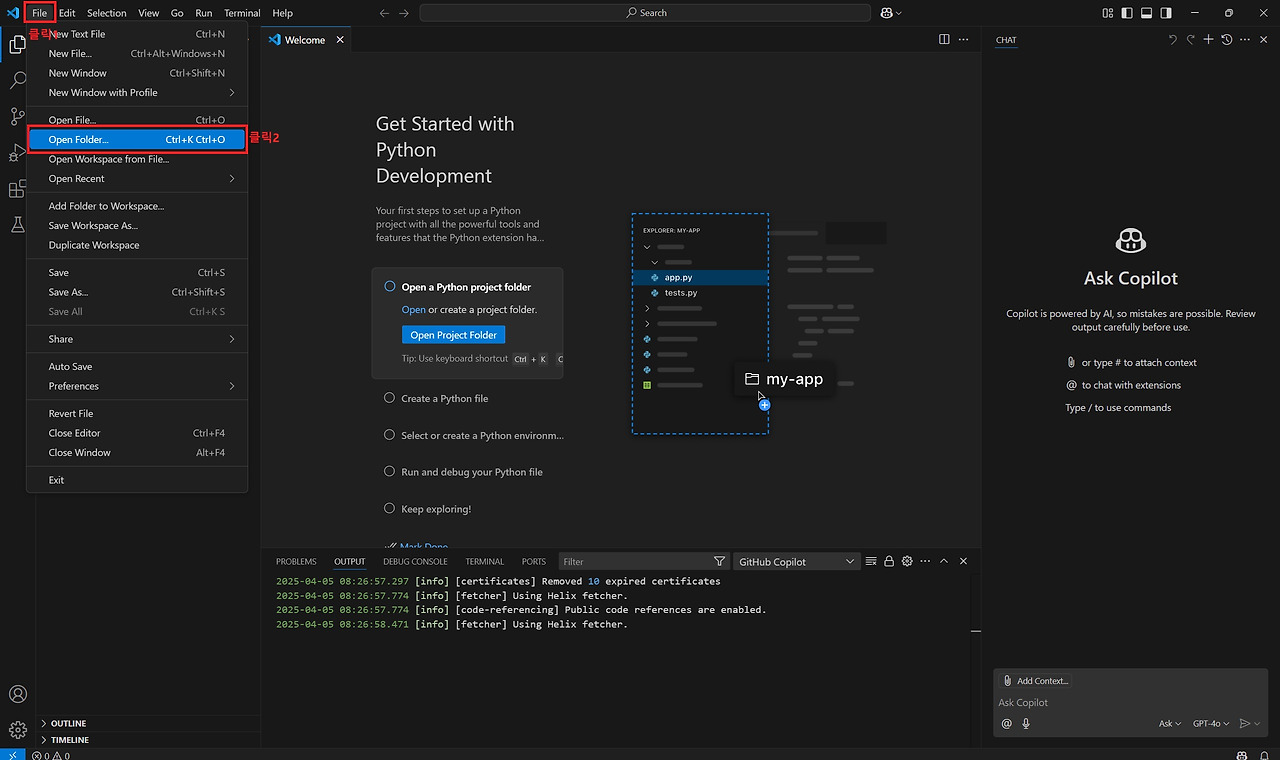Screen dimensions: 1280x760
Task: Clear the Output panel with the clear icon
Action: coord(870,561)
